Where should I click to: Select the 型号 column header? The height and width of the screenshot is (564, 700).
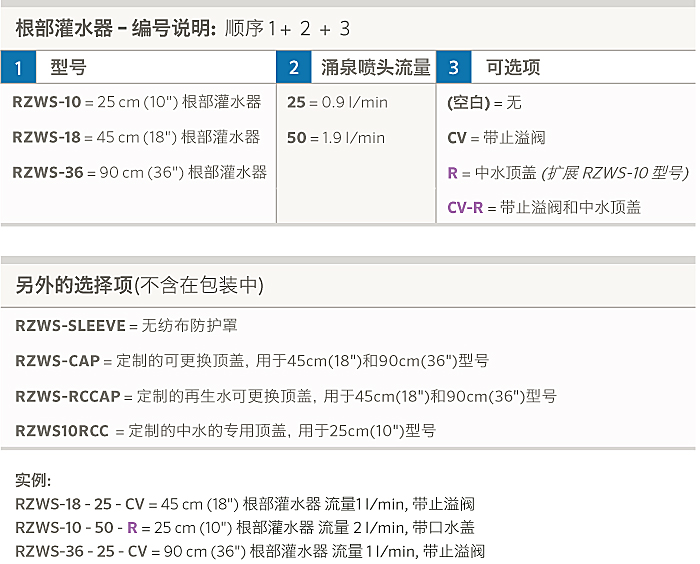pyautogui.click(x=68, y=68)
